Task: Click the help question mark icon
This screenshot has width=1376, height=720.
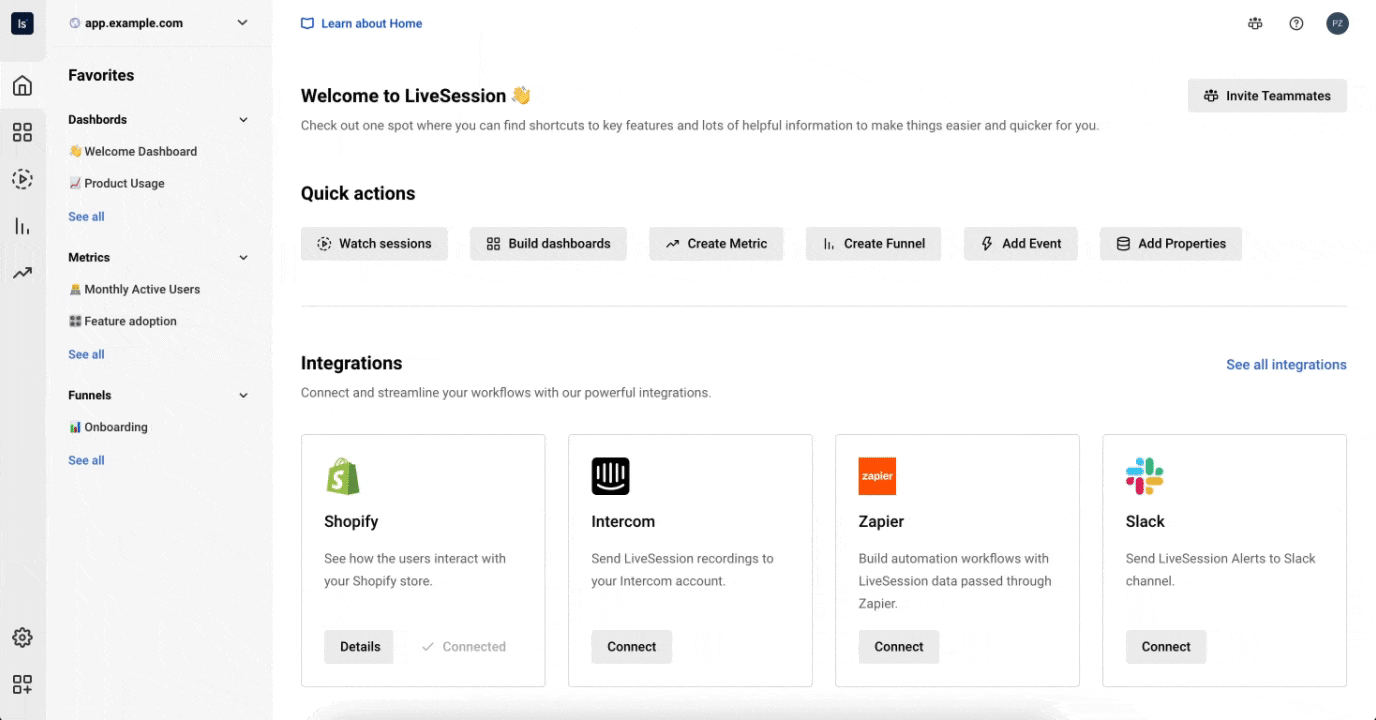Action: click(x=1296, y=24)
